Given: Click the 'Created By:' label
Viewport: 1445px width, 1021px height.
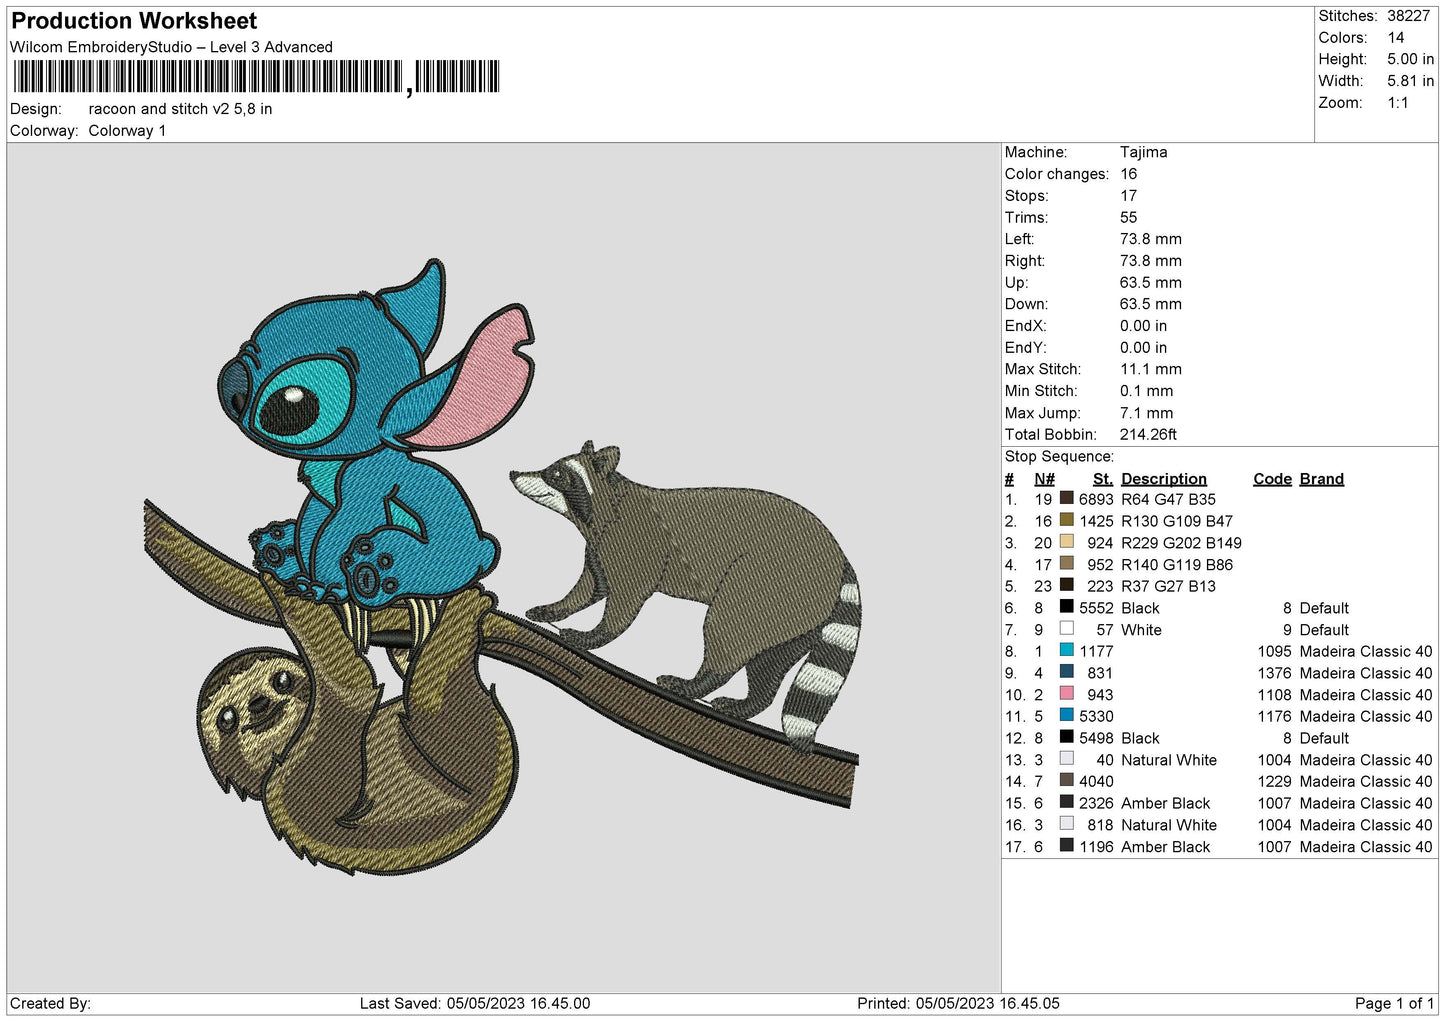Looking at the screenshot, I should tap(50, 1003).
